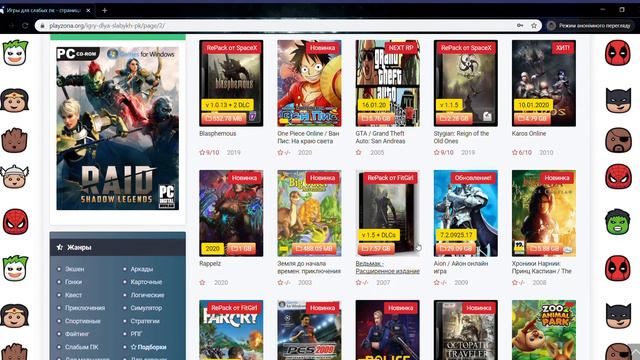This screenshot has width=640, height=360.
Task: Select the 'Аркады' genre
Action: coord(142,269)
